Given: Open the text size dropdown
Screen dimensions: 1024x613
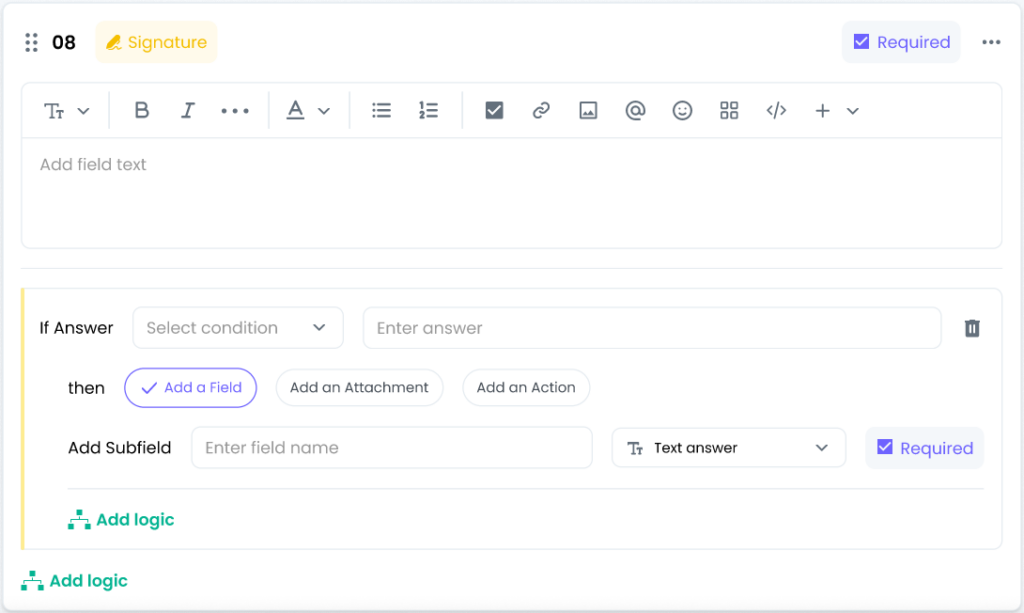Looking at the screenshot, I should click(x=67, y=111).
